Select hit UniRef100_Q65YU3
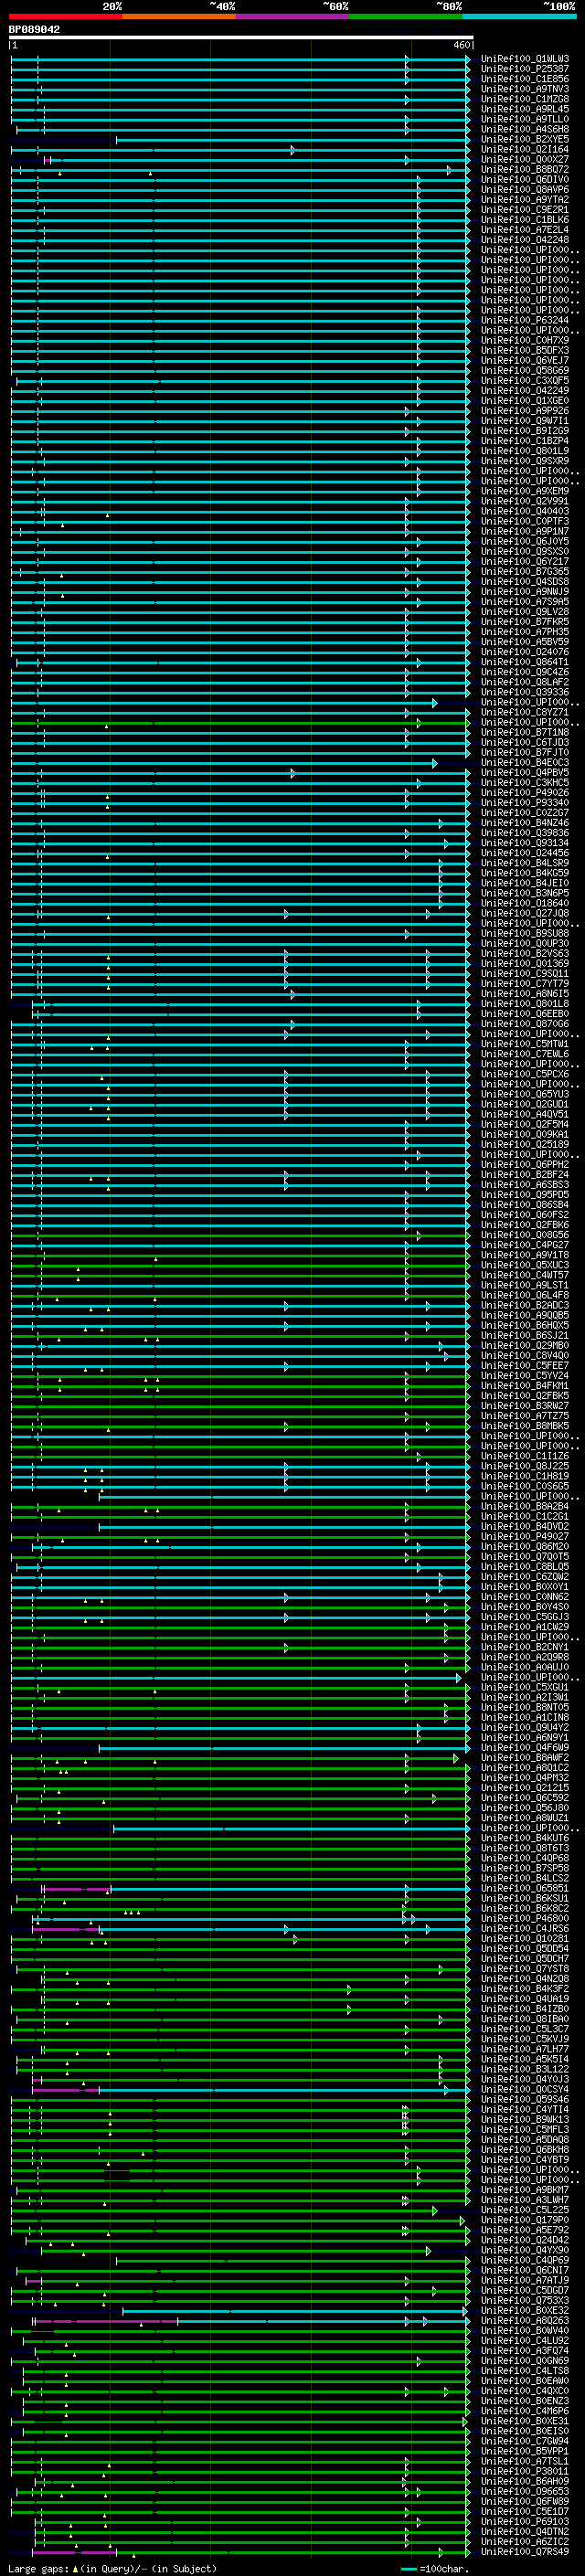 (x=525, y=1094)
